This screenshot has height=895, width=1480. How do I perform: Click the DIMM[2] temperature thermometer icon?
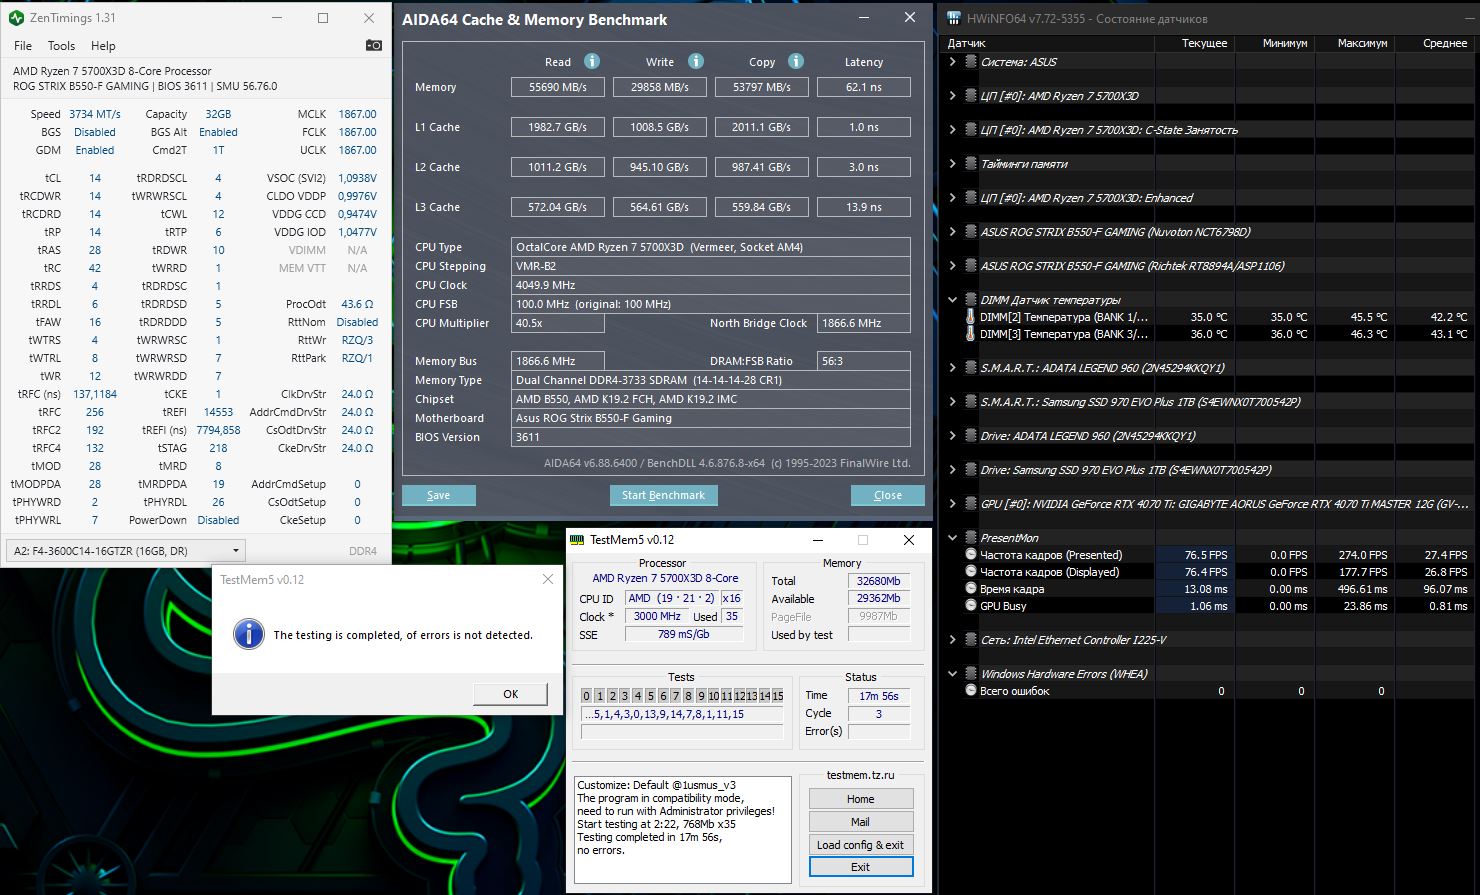970,317
